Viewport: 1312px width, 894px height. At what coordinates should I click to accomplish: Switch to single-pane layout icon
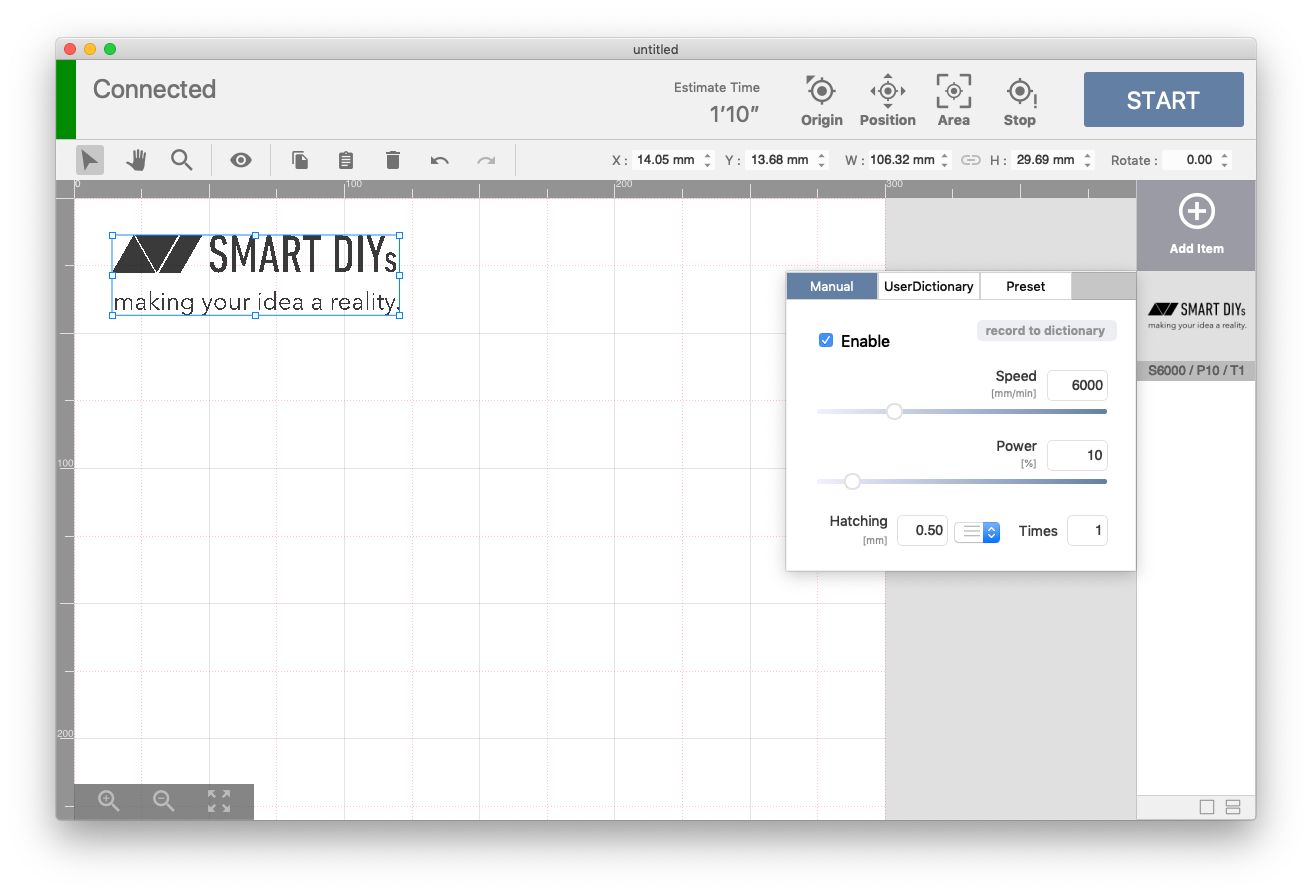tap(1207, 807)
